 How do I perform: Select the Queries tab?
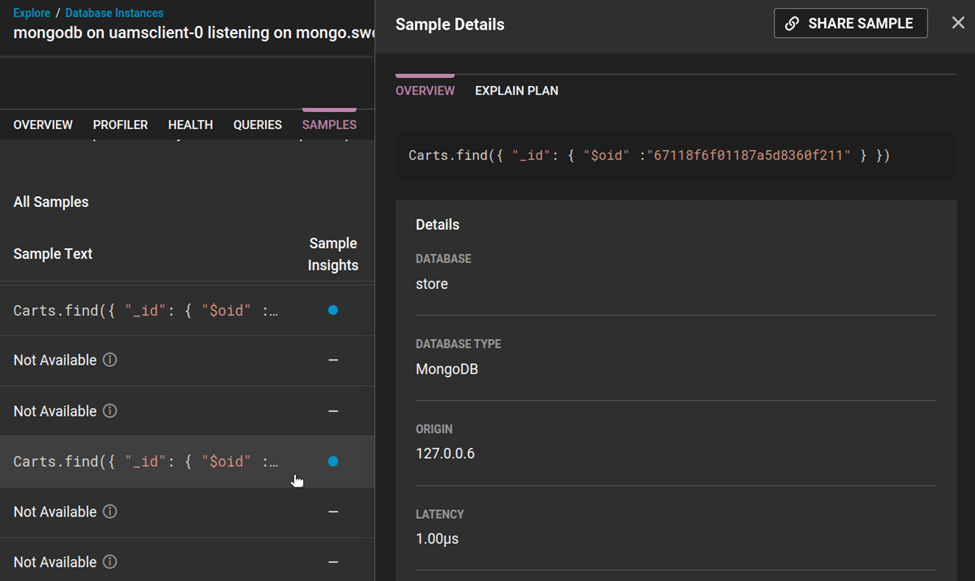click(257, 125)
